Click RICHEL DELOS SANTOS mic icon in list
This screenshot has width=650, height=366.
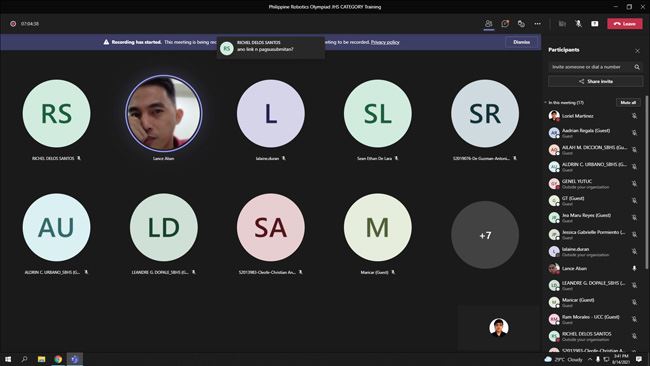(634, 336)
